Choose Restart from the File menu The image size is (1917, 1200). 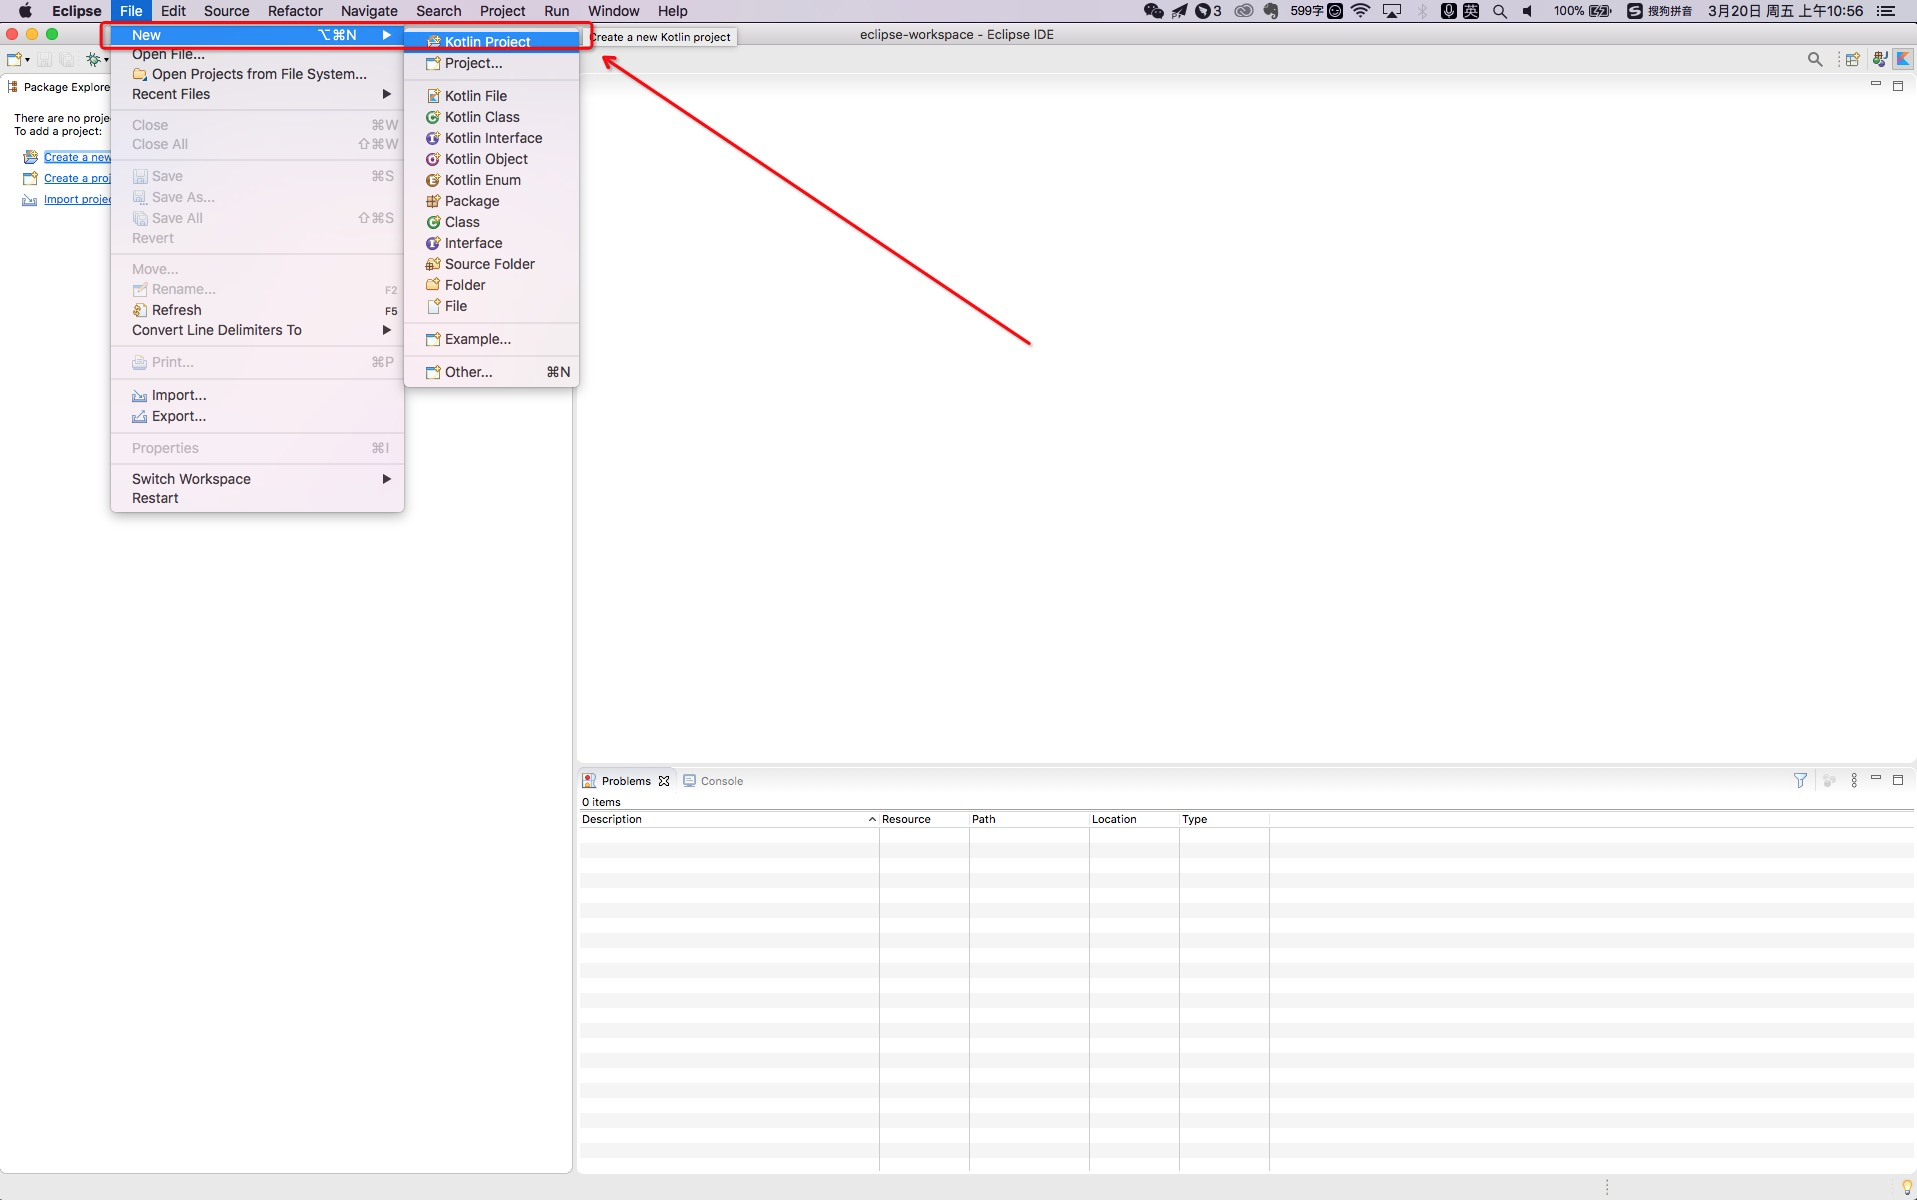pos(257,498)
